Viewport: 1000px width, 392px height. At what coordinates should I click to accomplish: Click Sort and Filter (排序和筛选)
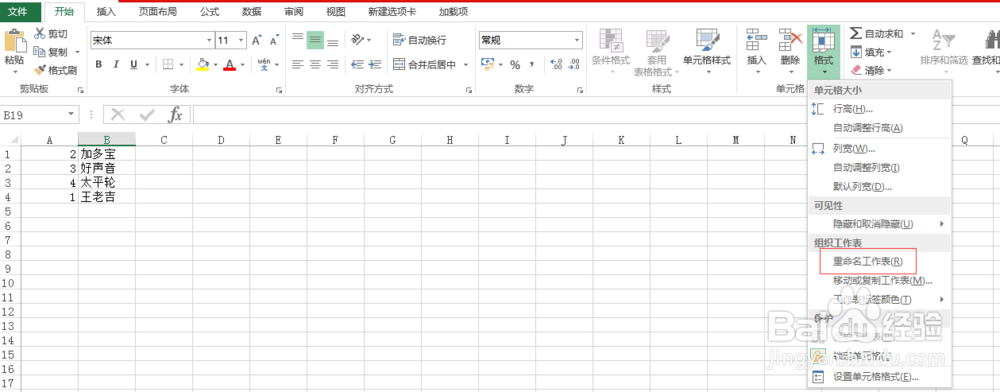point(943,51)
